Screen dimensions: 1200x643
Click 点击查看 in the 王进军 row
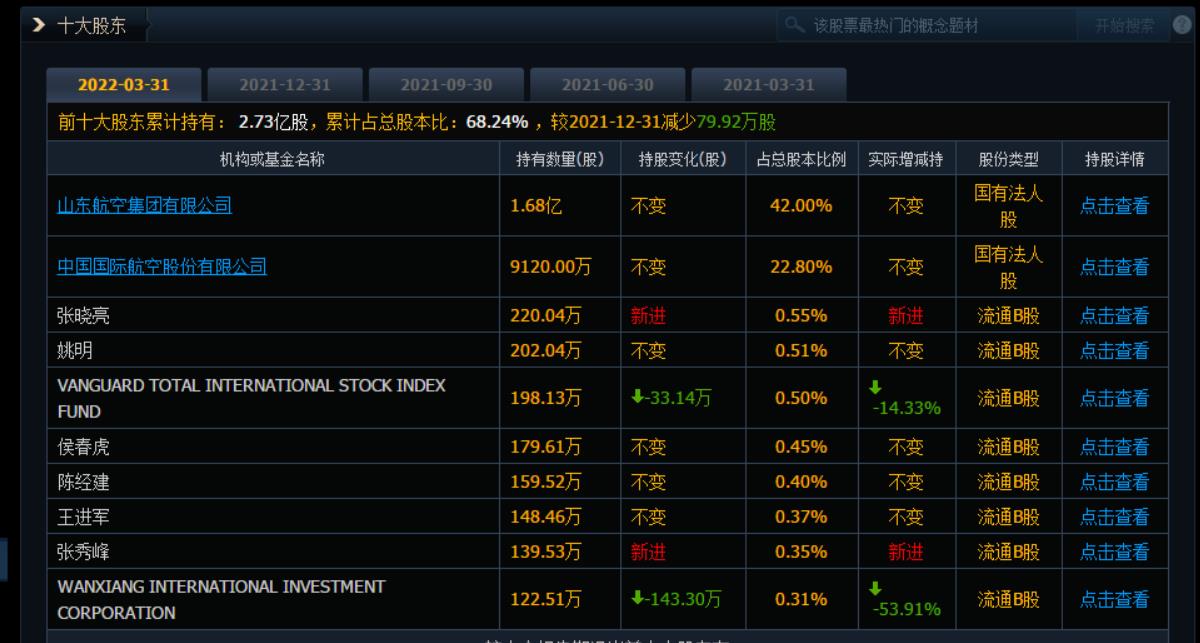pyautogui.click(x=1114, y=517)
